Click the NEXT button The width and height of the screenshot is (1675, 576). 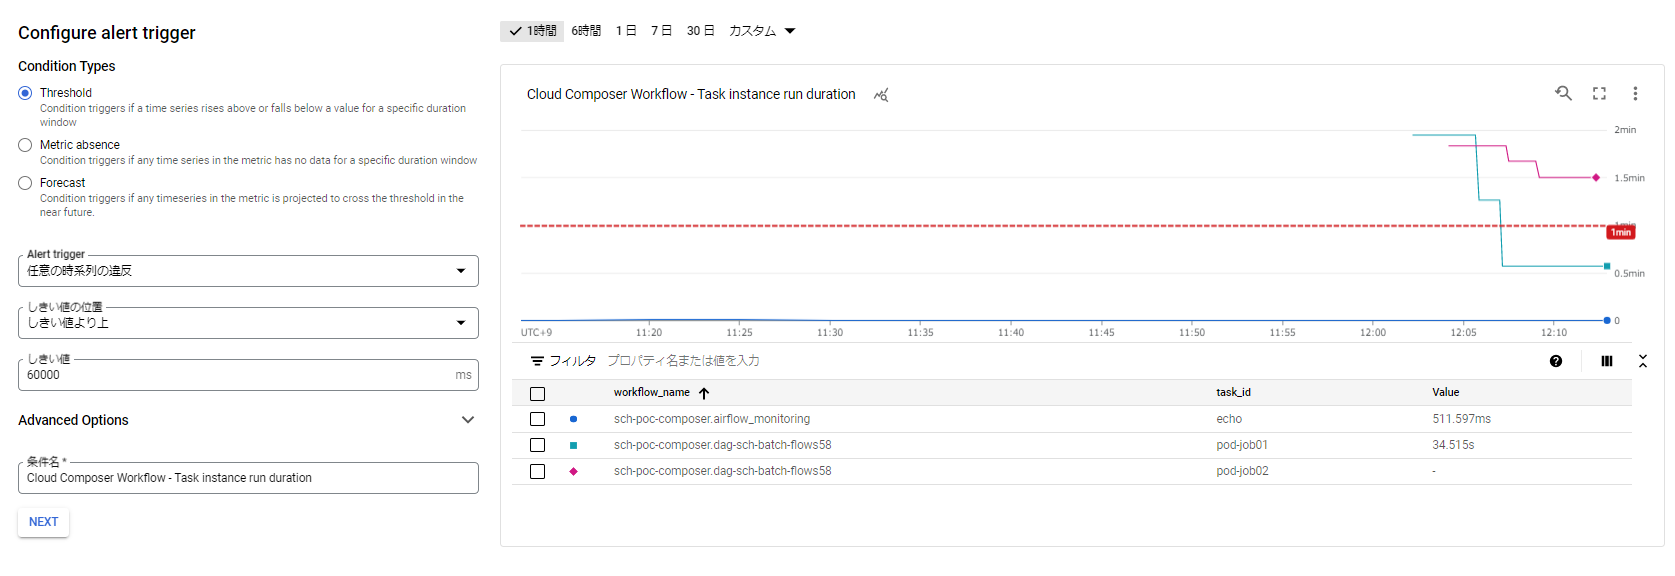(43, 522)
